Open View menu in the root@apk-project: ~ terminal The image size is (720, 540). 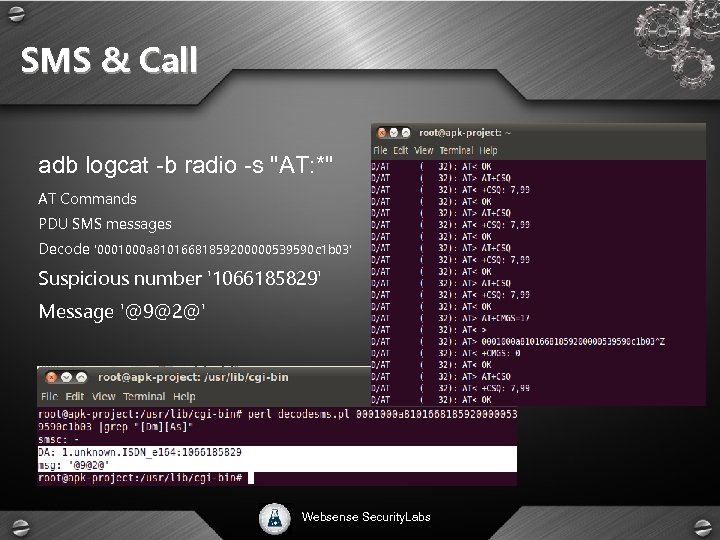423,150
